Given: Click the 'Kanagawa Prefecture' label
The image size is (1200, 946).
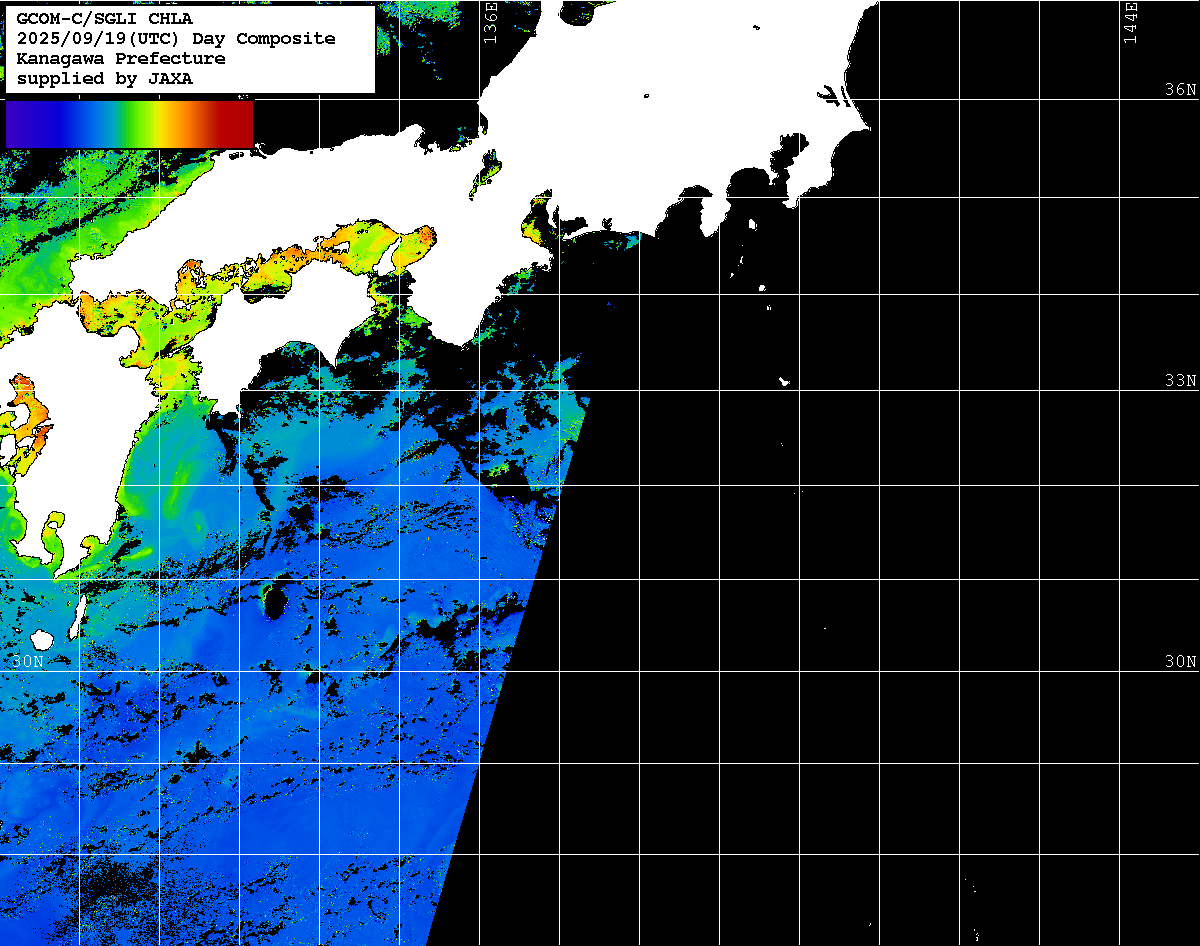Looking at the screenshot, I should tap(121, 59).
